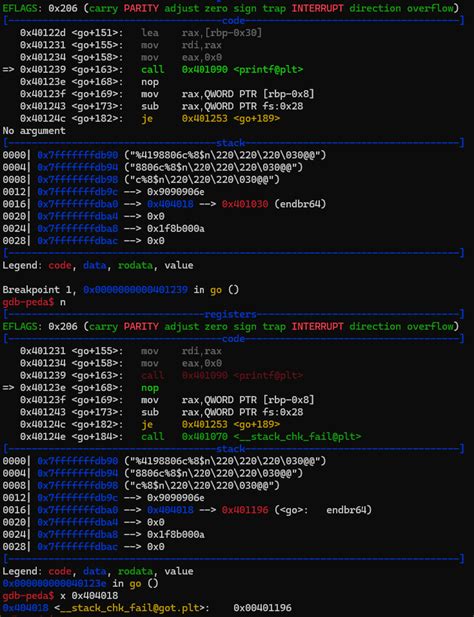Click the "No argument" message line

click(x=34, y=131)
